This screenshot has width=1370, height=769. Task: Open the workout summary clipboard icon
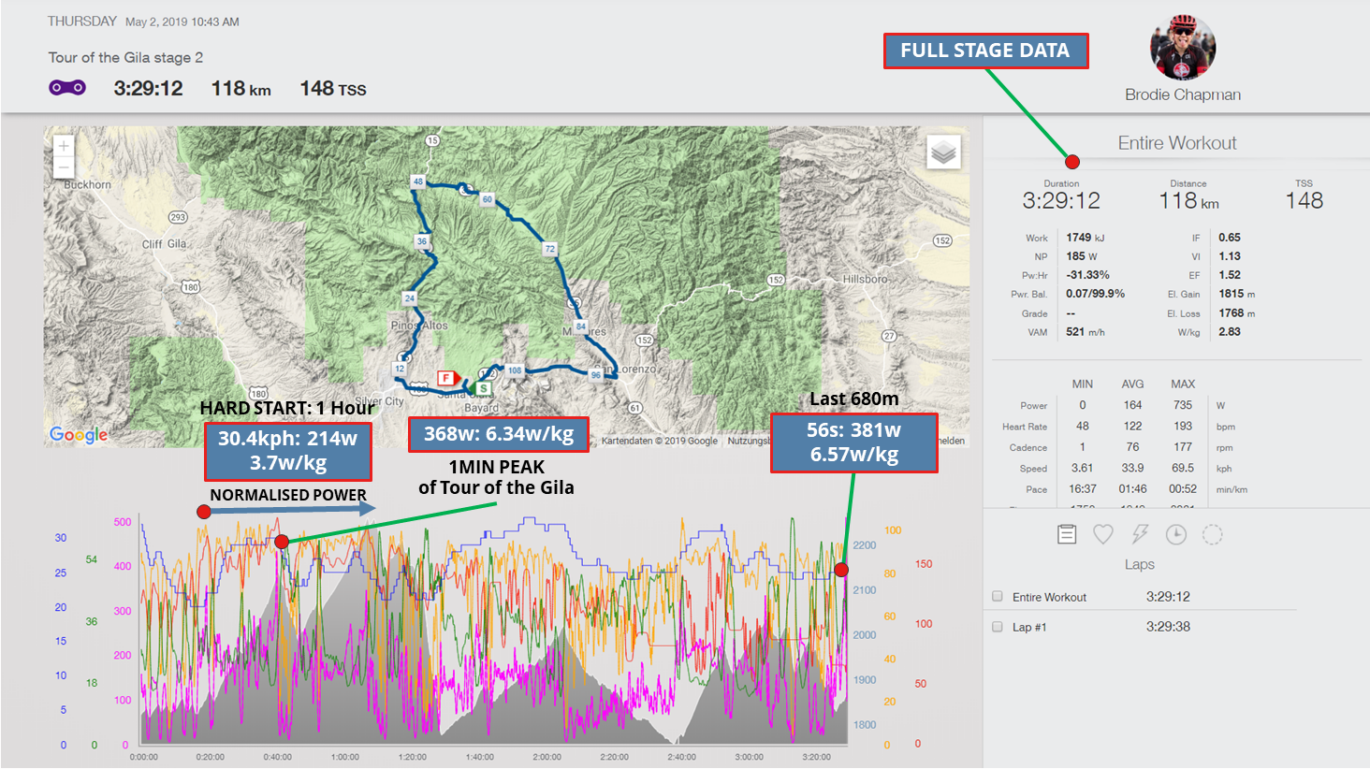[1066, 534]
